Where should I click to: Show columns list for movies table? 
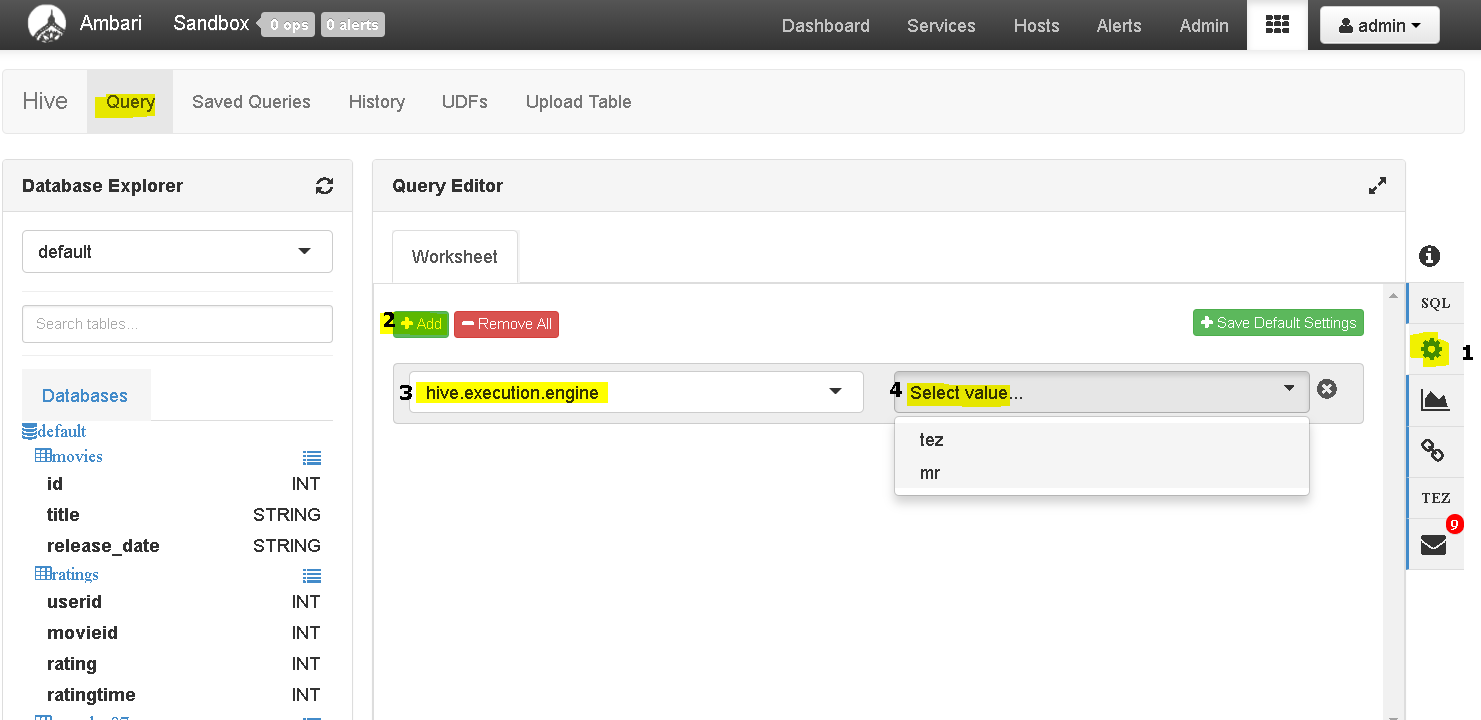click(312, 458)
